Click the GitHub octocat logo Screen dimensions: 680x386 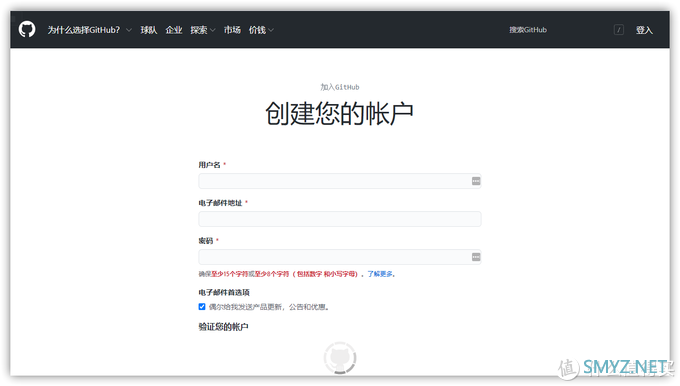point(27,30)
